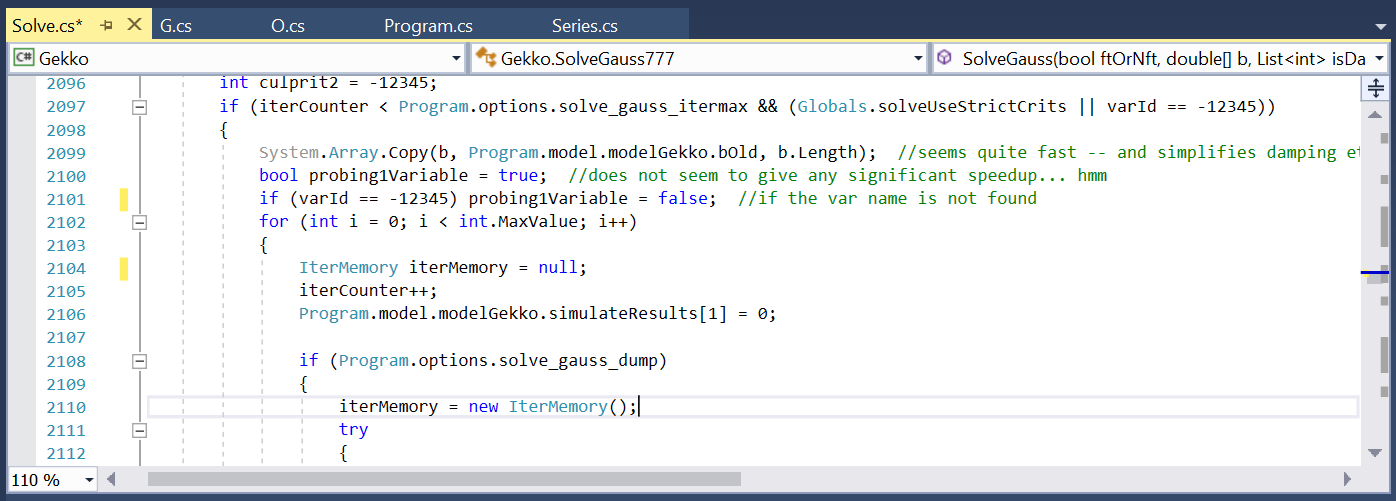Click the method cube icon beside SolveGauss
Viewport: 1396px width, 501px height.
pyautogui.click(x=944, y=59)
